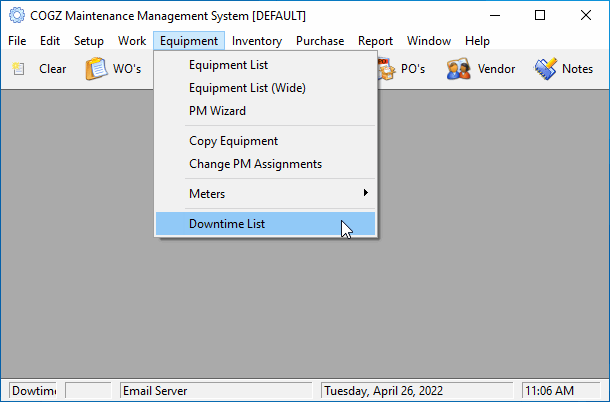Maximize the COGZ window
Screen dimensions: 610x402
540,16
